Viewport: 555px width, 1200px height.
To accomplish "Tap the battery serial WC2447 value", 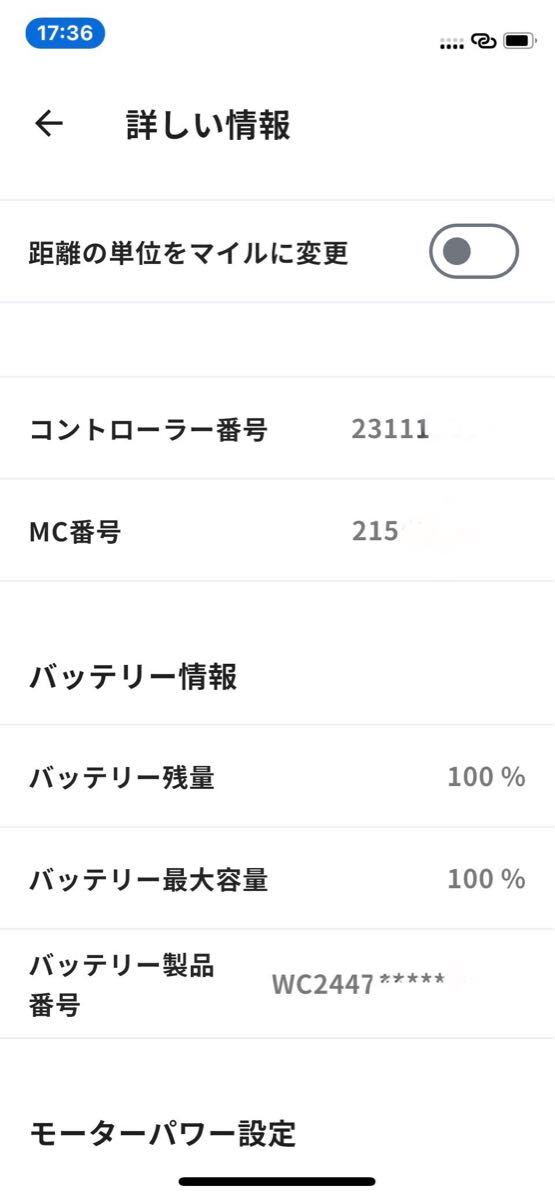I will pos(358,984).
